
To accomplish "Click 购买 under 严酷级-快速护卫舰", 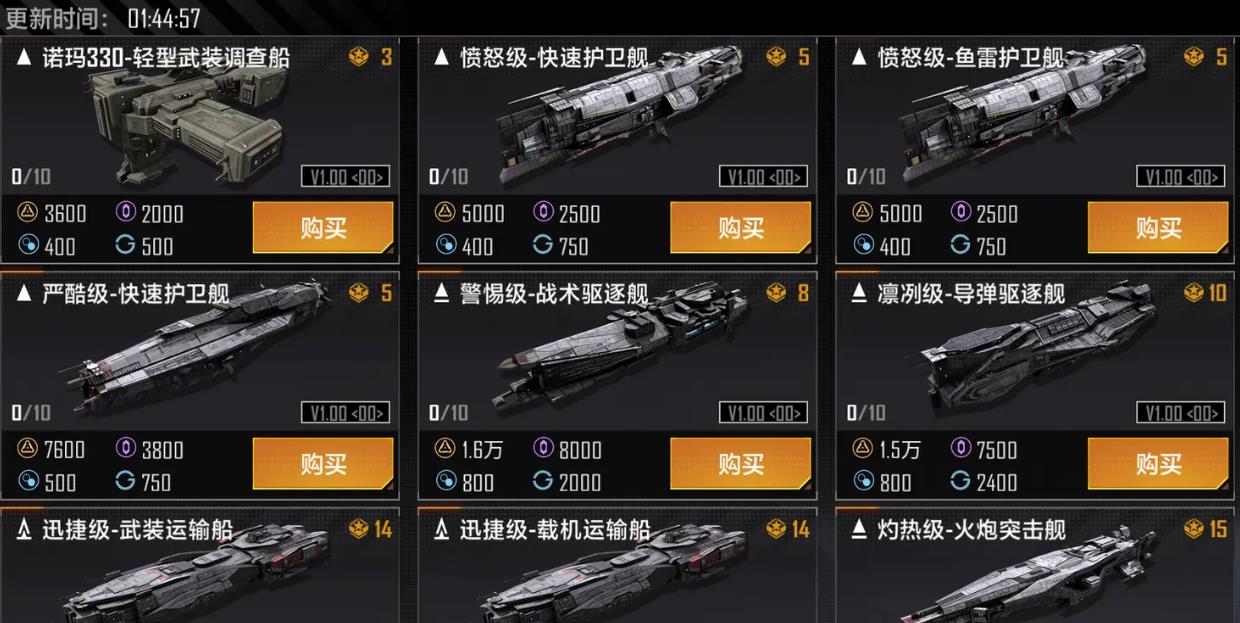I will (x=323, y=464).
